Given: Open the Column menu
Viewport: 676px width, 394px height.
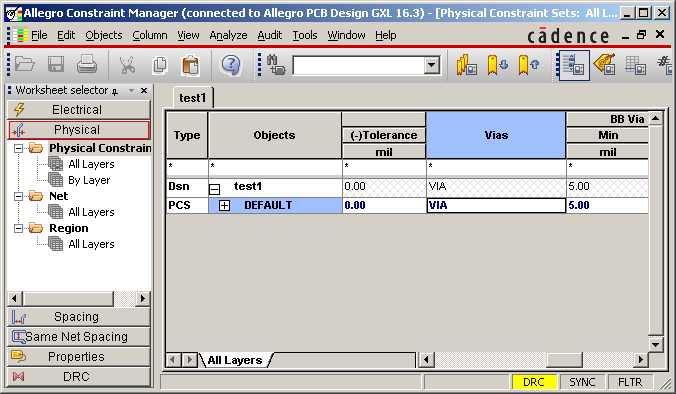Looking at the screenshot, I should tap(150, 35).
